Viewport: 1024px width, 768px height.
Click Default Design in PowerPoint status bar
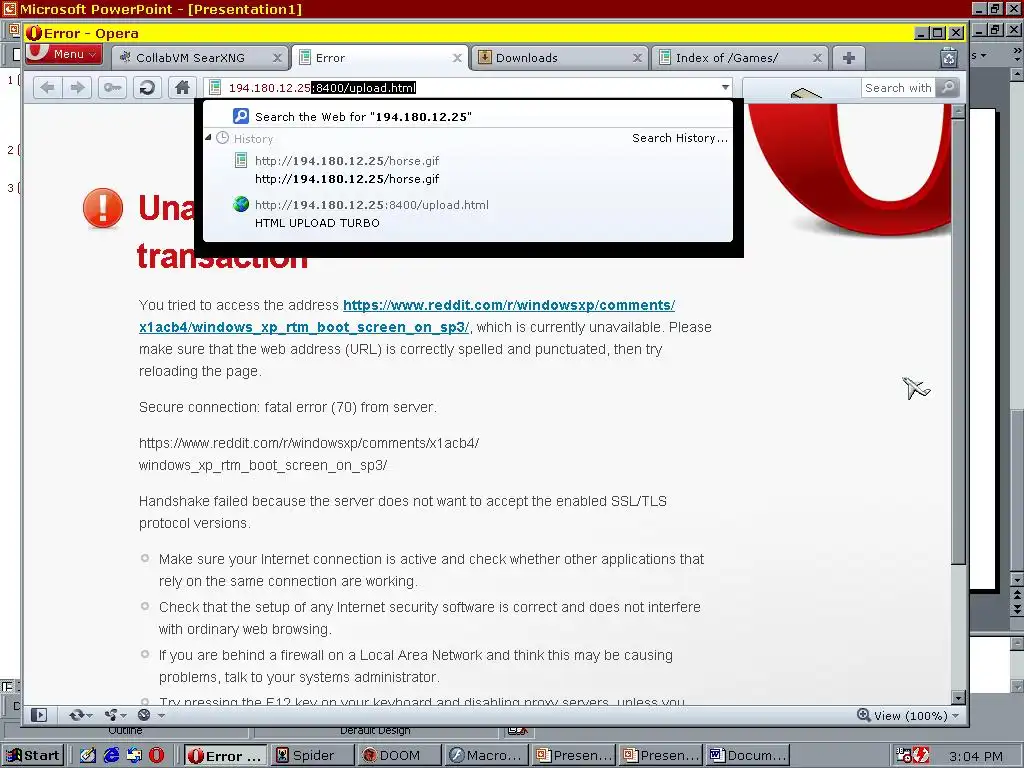375,730
